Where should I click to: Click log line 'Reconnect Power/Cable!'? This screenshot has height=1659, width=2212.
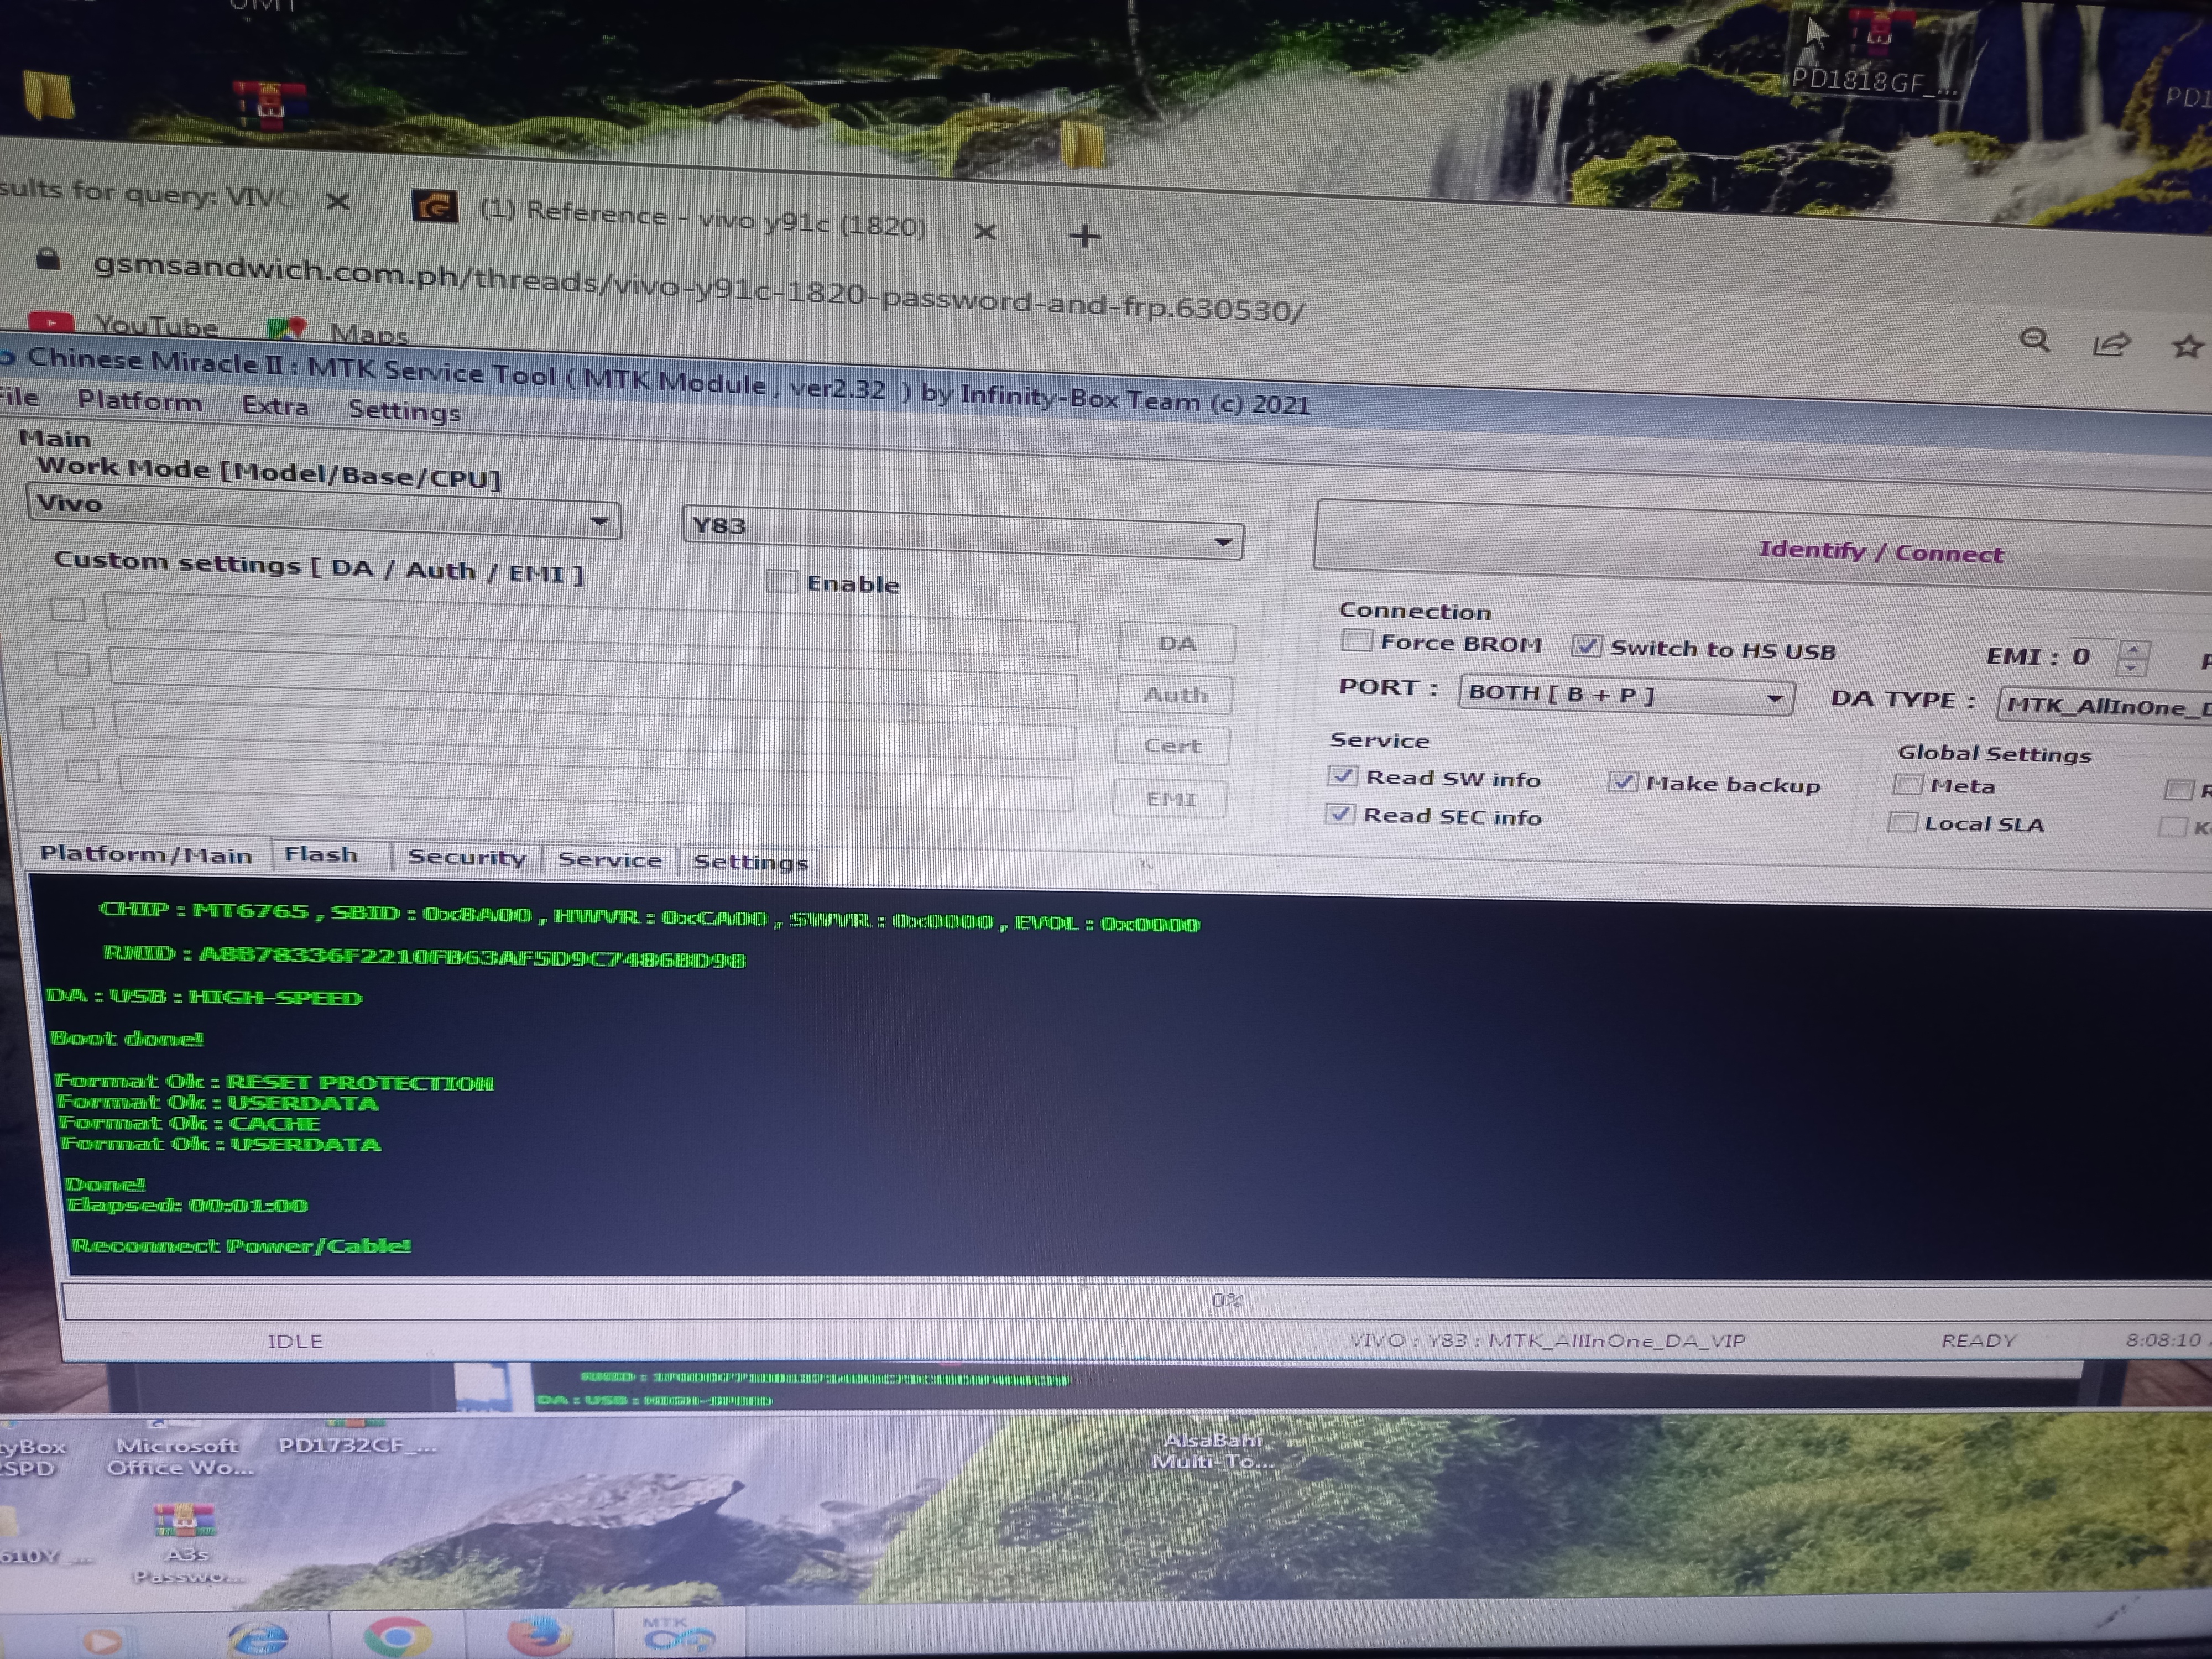tap(241, 1245)
